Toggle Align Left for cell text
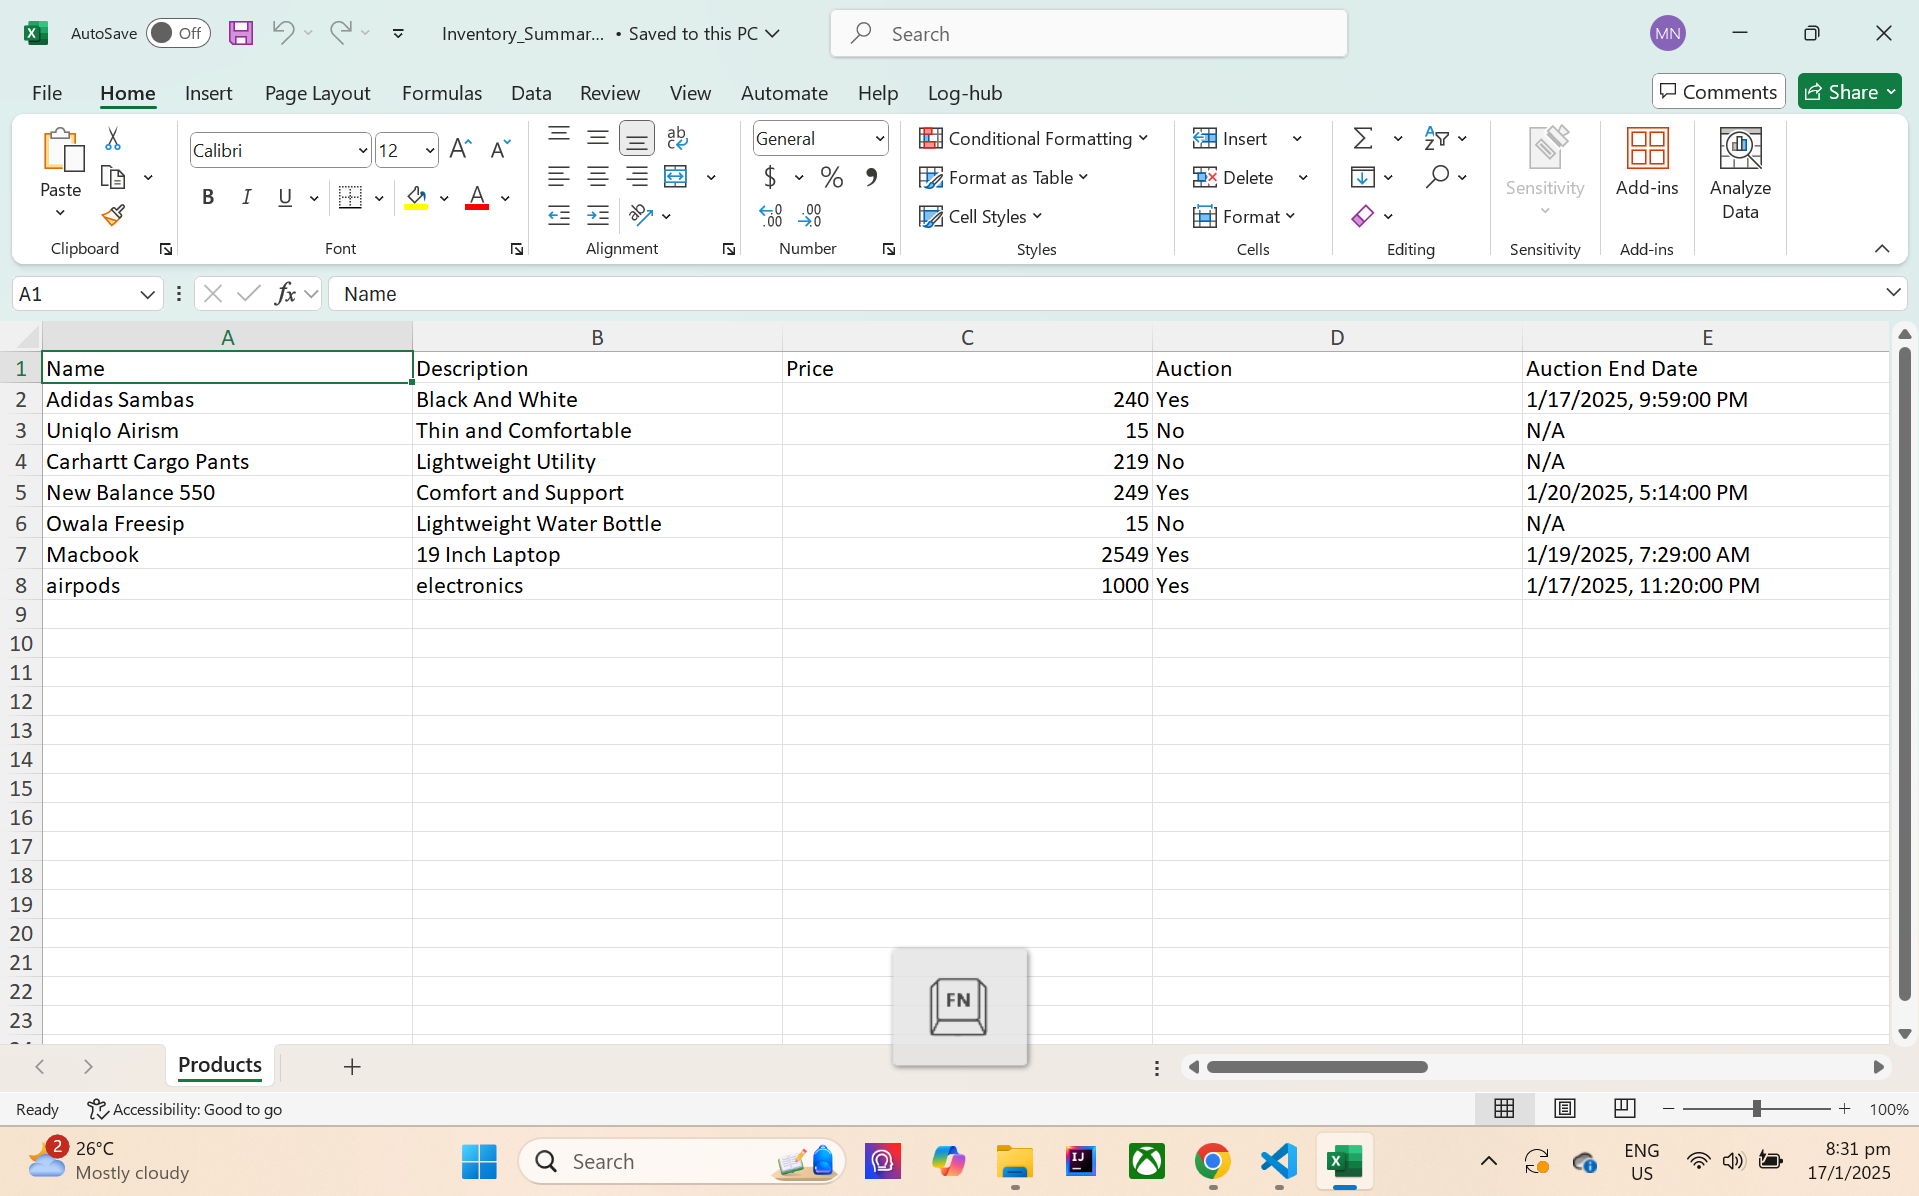This screenshot has width=1919, height=1196. point(559,177)
